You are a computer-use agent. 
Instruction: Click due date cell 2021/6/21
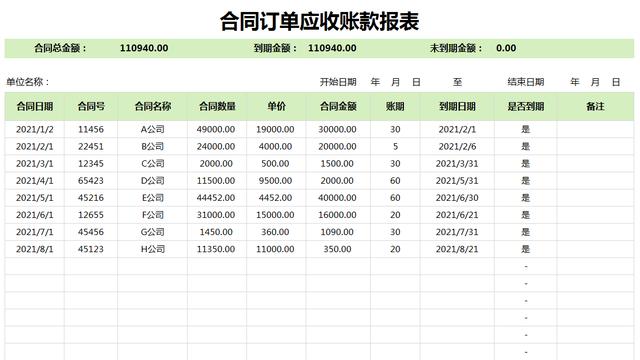click(457, 215)
